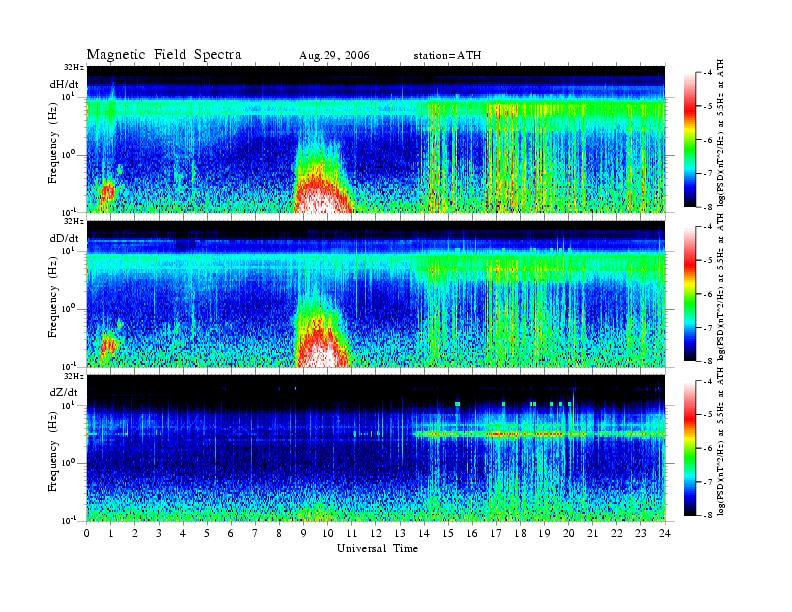Click the "17" hour tick label
This screenshot has height=612, width=792.
pos(497,533)
